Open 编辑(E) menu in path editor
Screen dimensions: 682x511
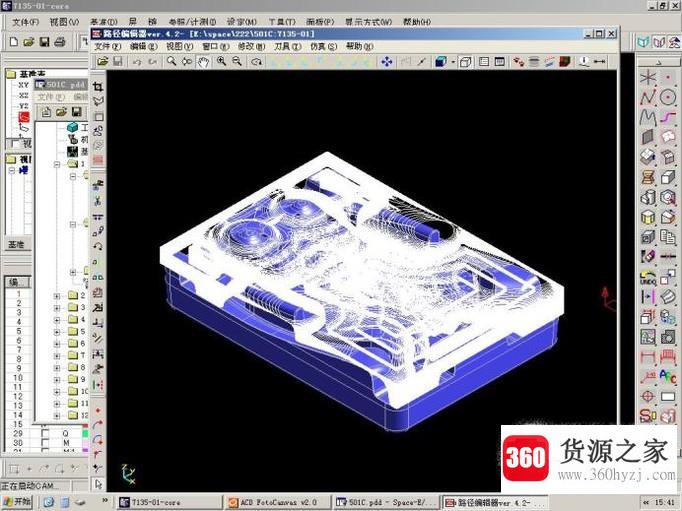144,46
